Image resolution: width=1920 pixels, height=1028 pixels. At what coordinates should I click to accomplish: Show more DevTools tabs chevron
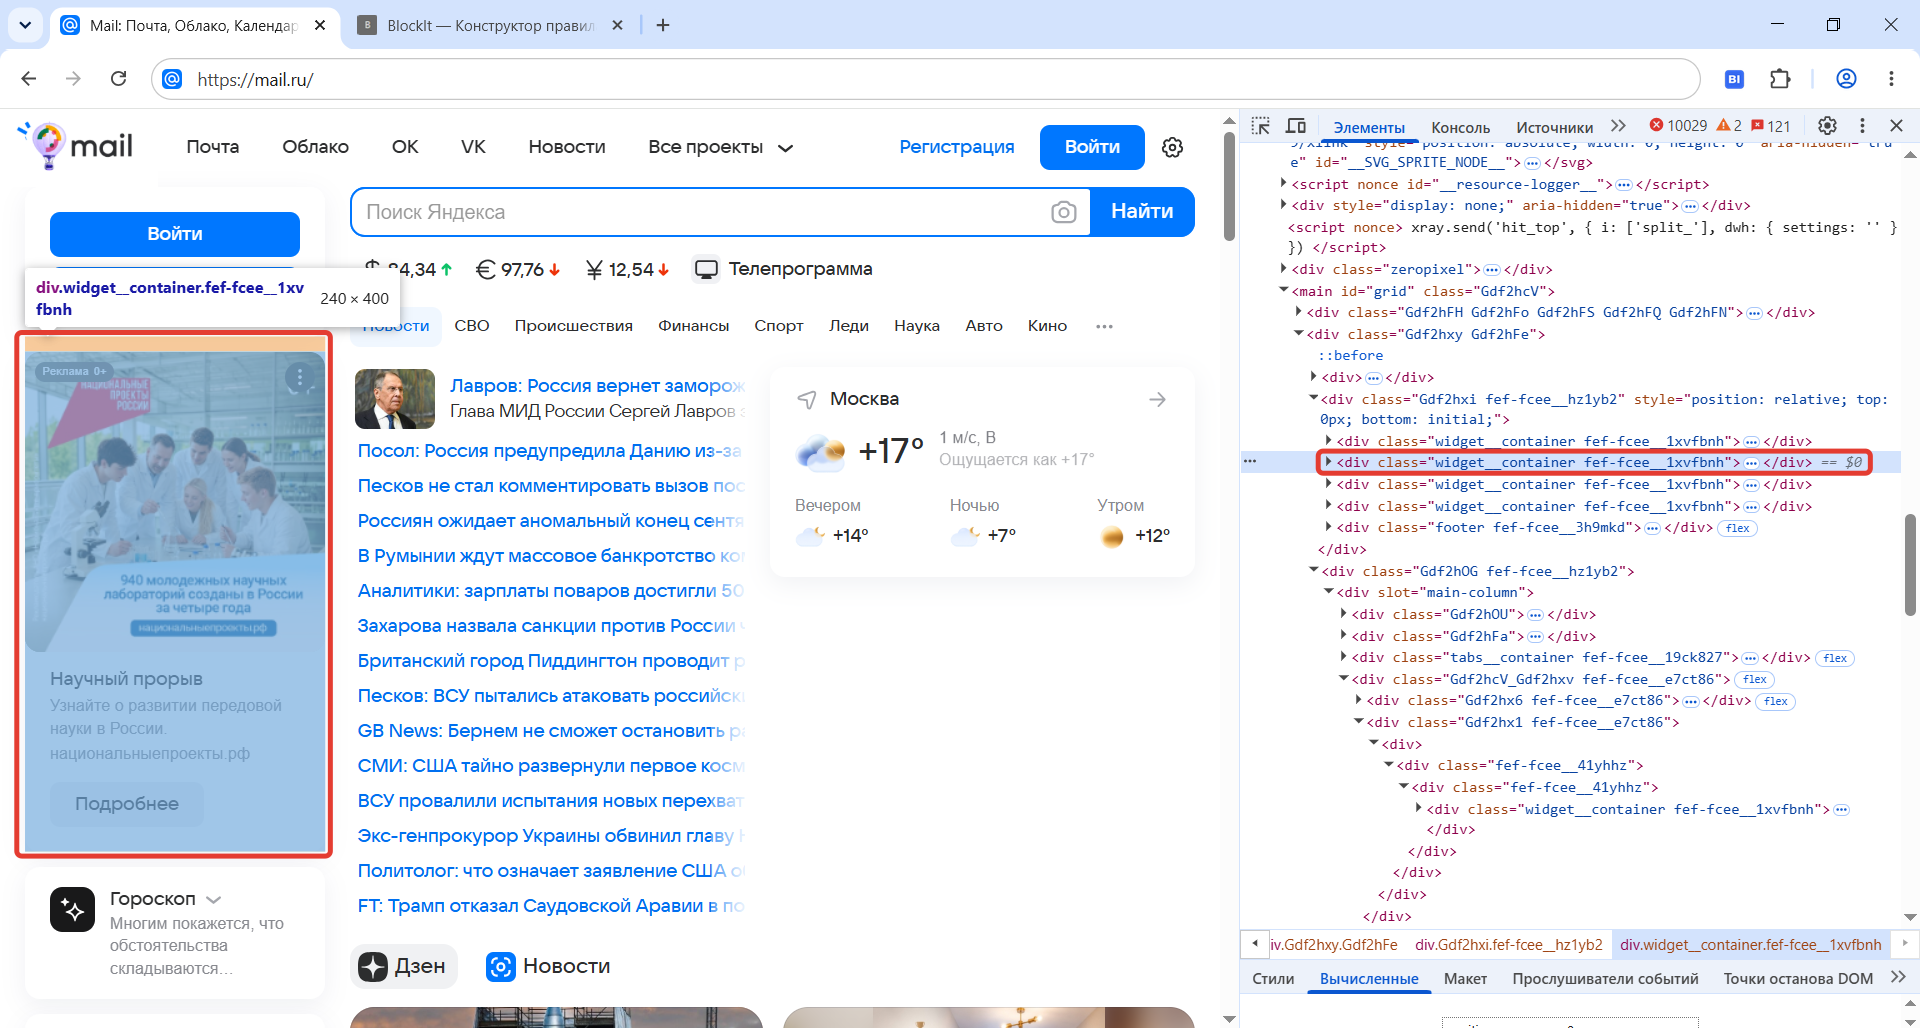(1618, 126)
